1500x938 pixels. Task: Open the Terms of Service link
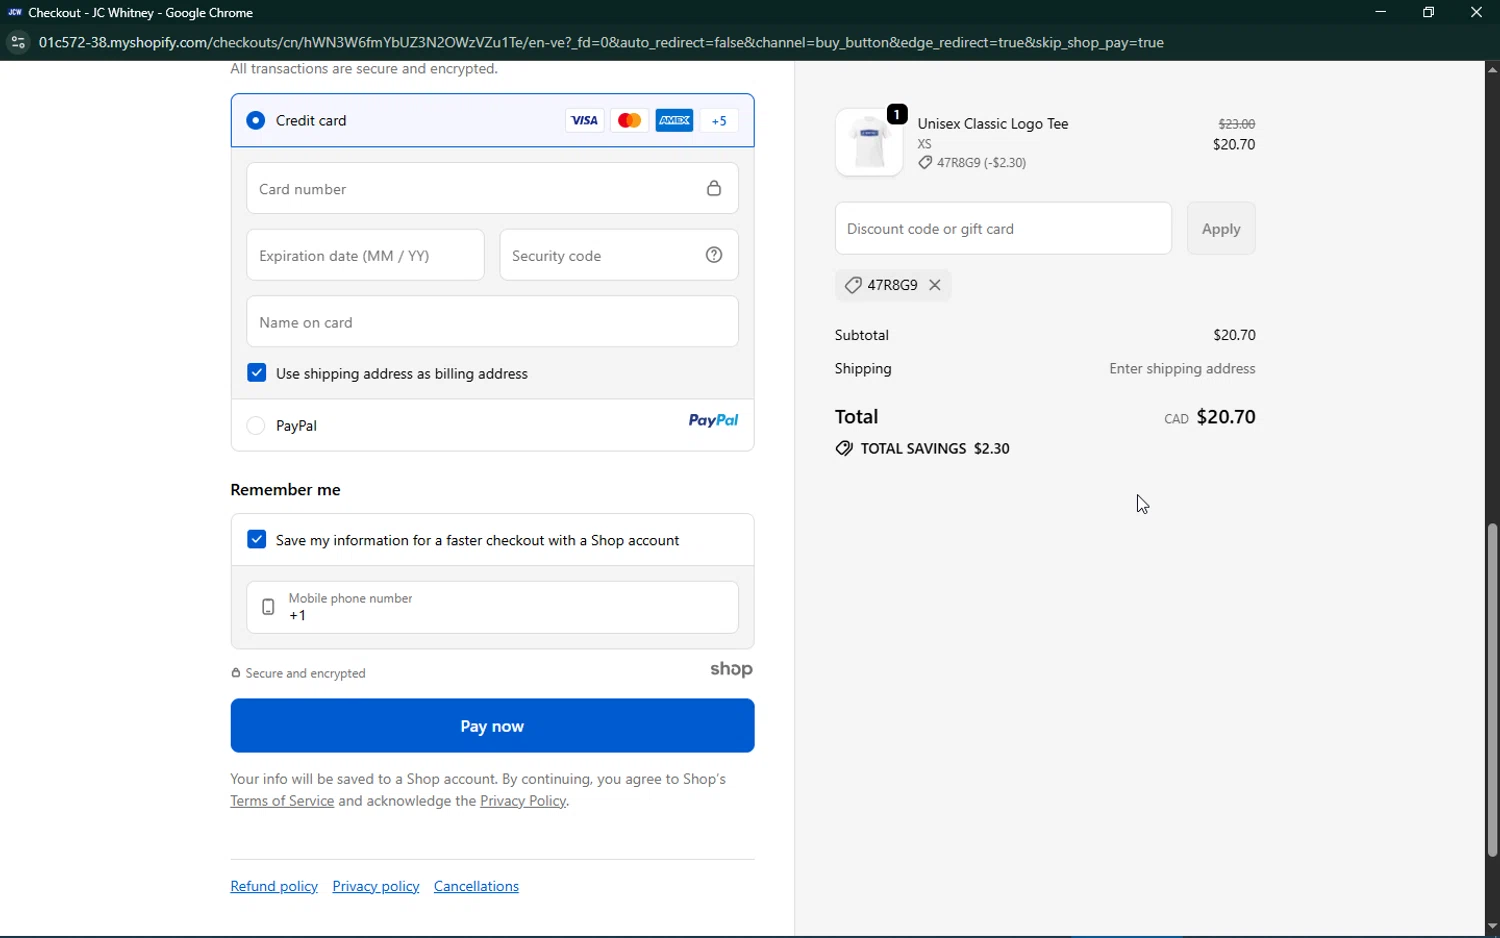[282, 802]
